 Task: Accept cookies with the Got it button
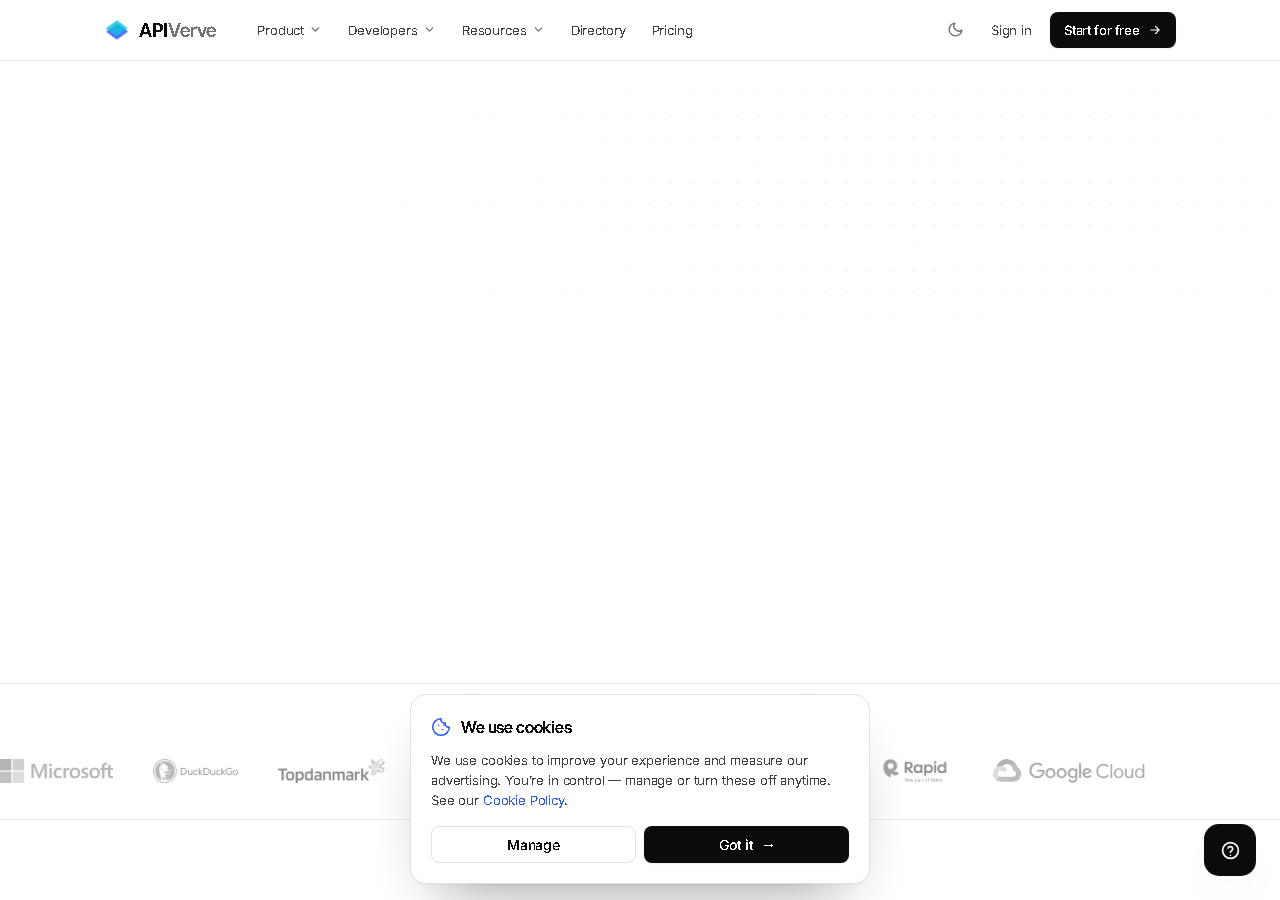(x=746, y=845)
